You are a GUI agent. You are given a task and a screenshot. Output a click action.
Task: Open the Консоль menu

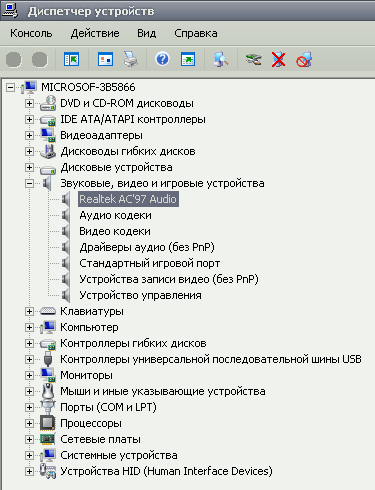[31, 33]
